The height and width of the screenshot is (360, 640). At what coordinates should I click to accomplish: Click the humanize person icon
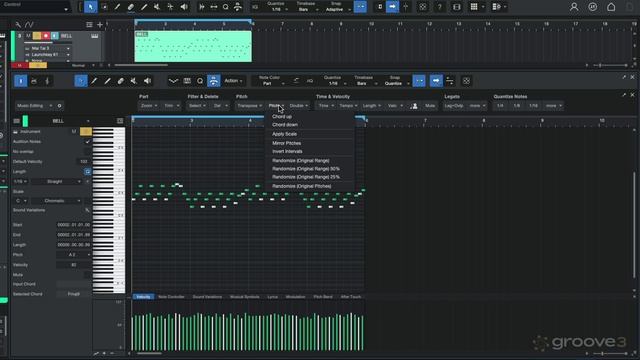pyautogui.click(x=414, y=106)
